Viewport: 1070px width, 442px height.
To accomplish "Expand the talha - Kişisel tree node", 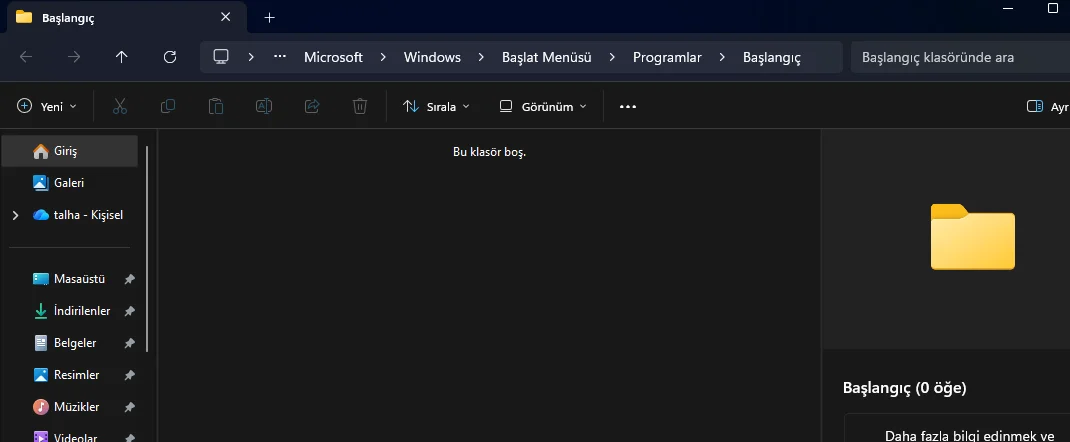I will [x=15, y=215].
